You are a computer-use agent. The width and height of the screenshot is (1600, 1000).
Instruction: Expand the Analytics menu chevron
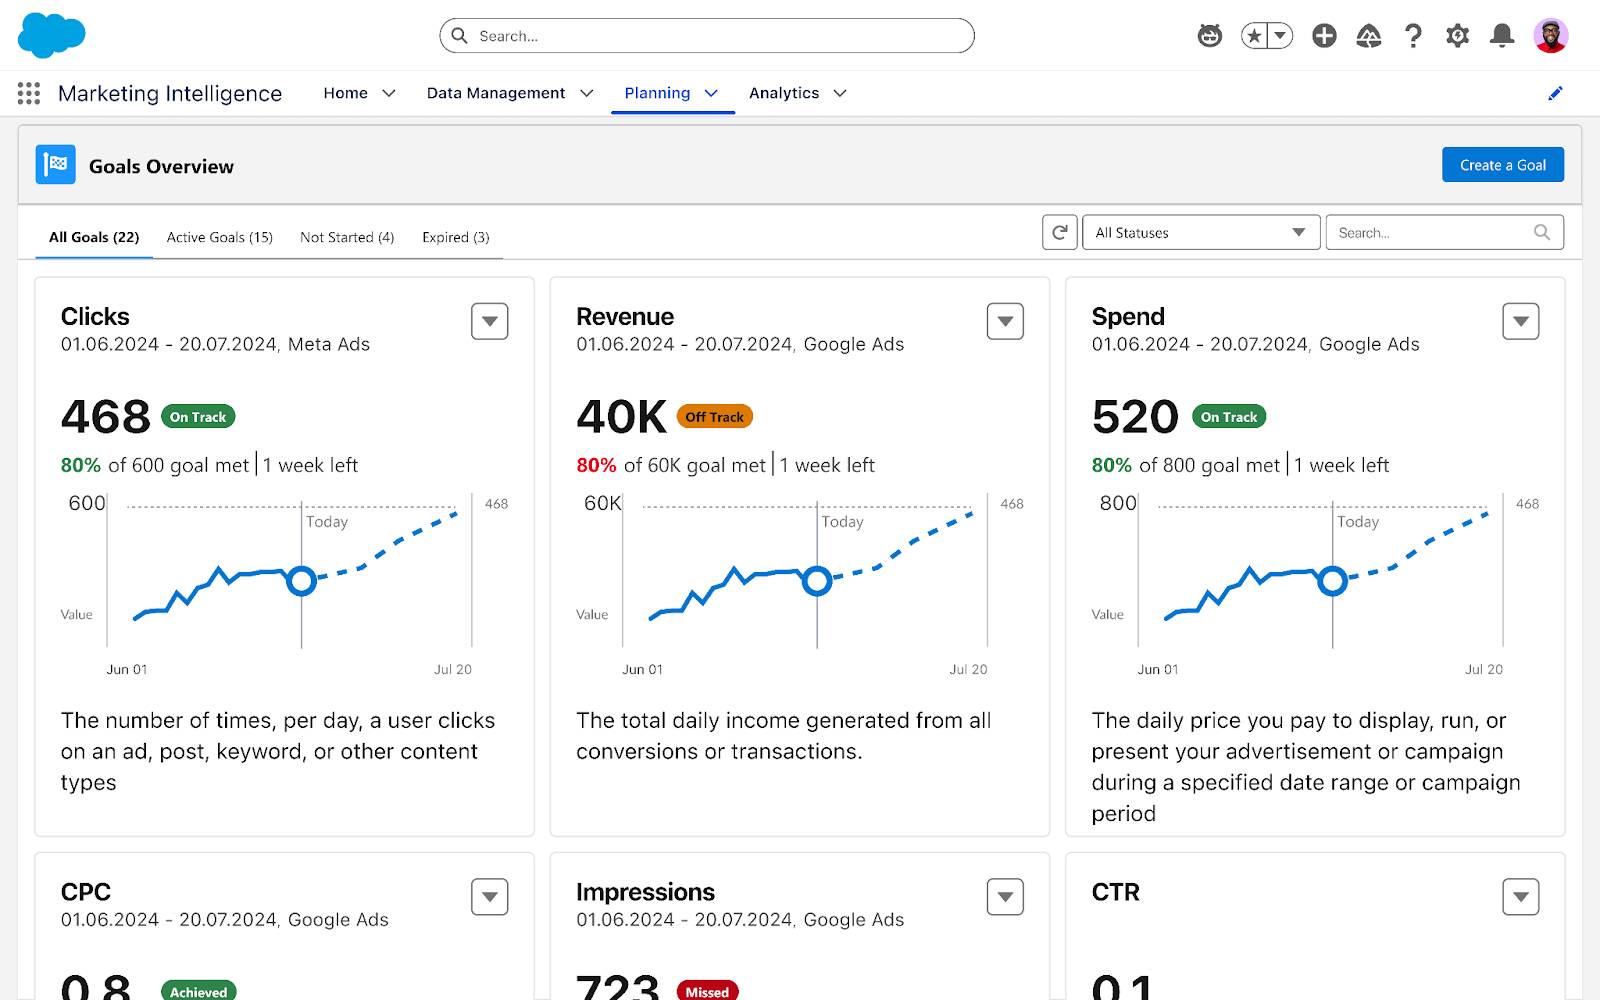pyautogui.click(x=840, y=93)
